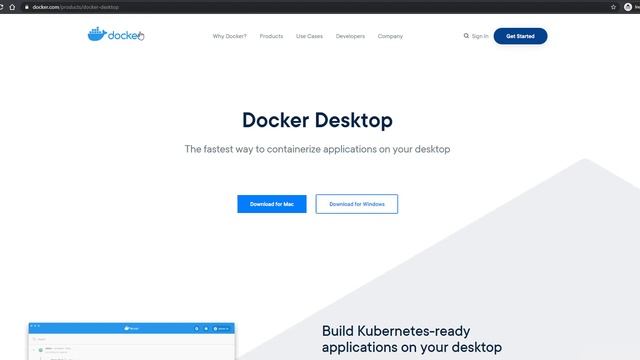Bookmark page with the star icon
This screenshot has width=640, height=360.
tap(613, 7)
